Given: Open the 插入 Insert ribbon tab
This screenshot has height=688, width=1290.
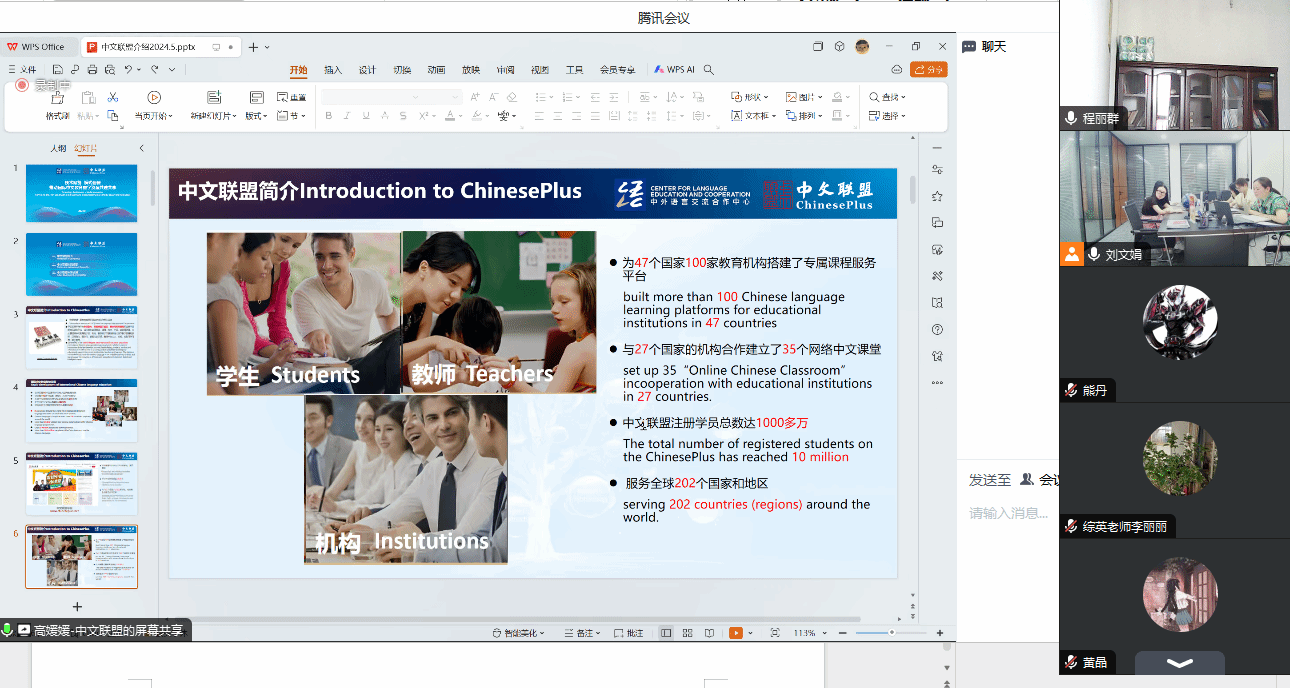Looking at the screenshot, I should (333, 70).
